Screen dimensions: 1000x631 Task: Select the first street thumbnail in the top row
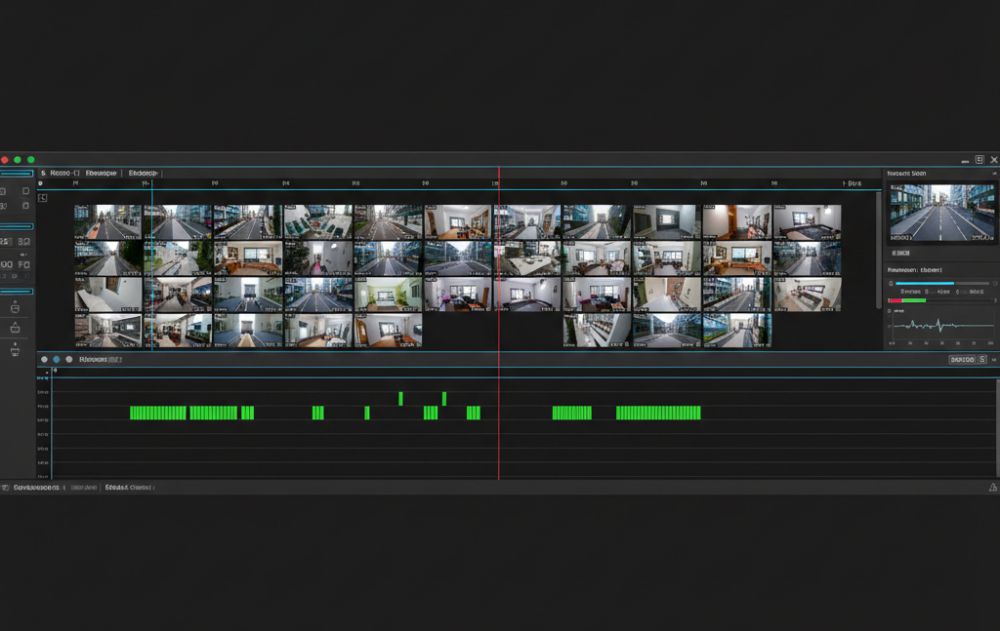pyautogui.click(x=108, y=222)
